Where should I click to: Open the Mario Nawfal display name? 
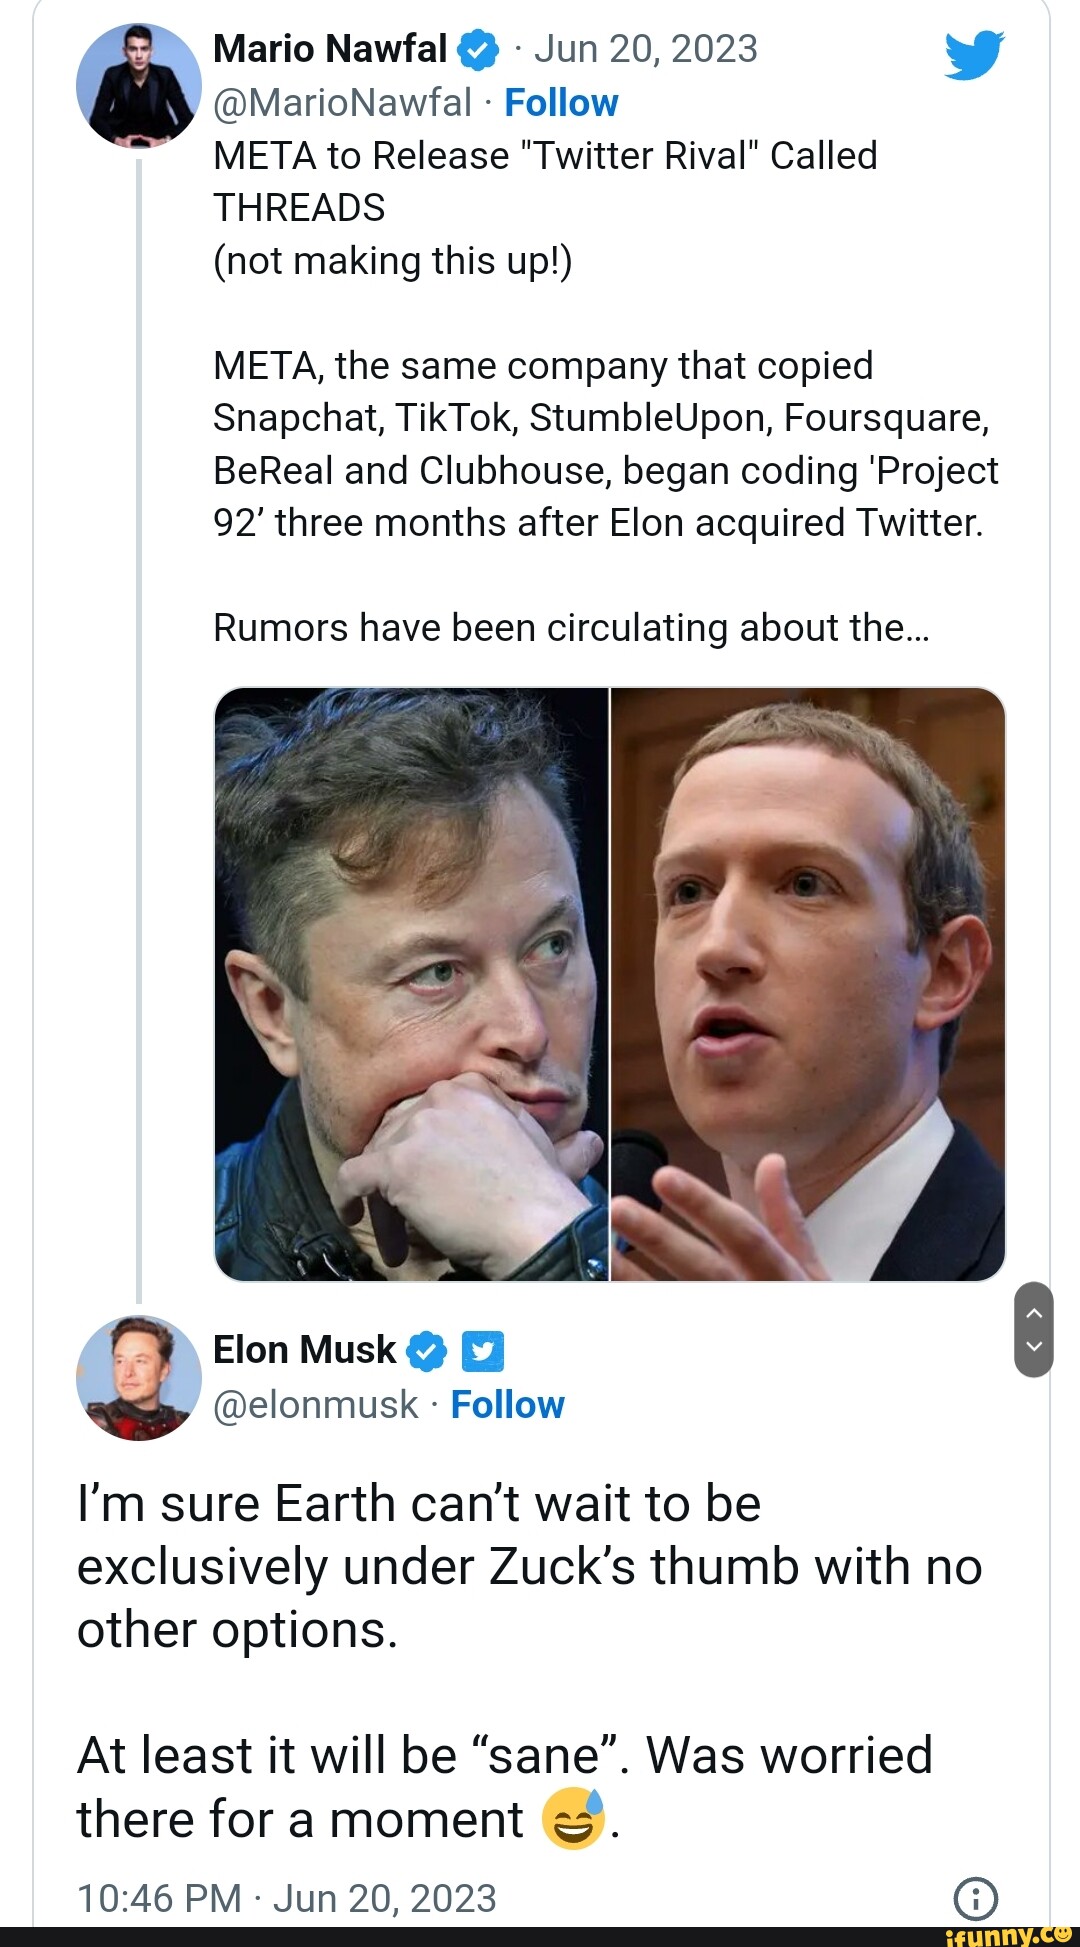click(x=330, y=49)
